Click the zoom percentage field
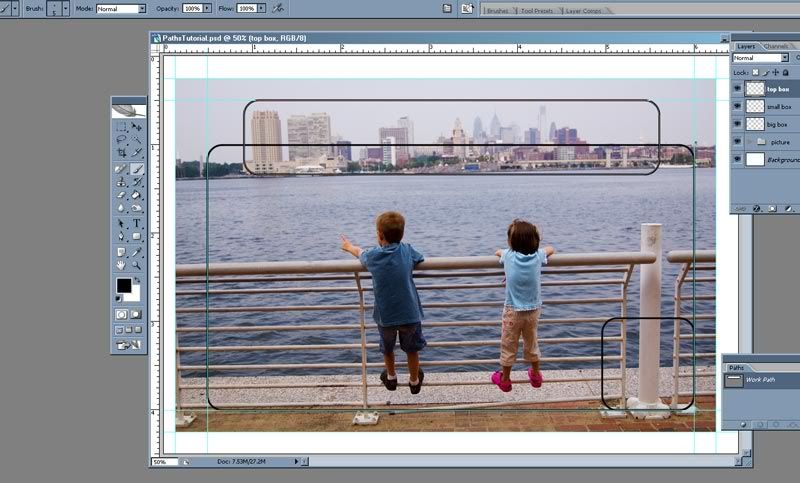 pos(164,462)
